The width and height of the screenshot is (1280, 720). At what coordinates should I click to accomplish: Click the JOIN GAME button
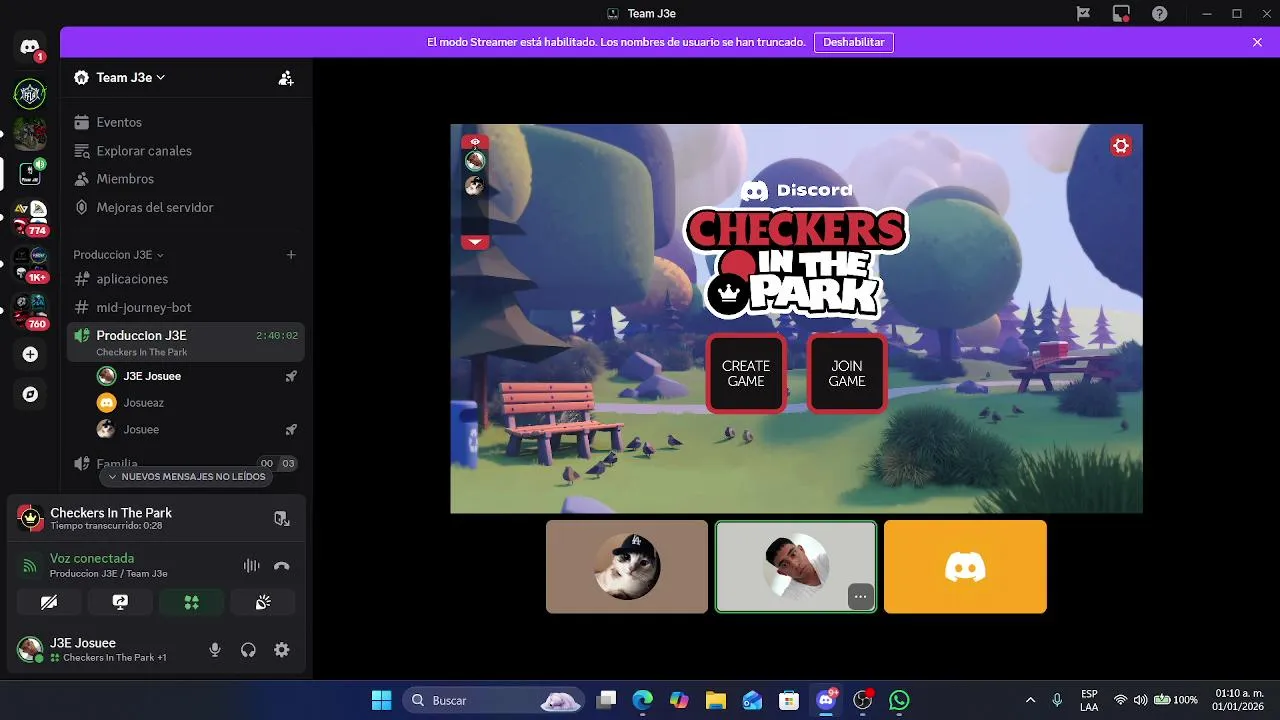point(847,374)
